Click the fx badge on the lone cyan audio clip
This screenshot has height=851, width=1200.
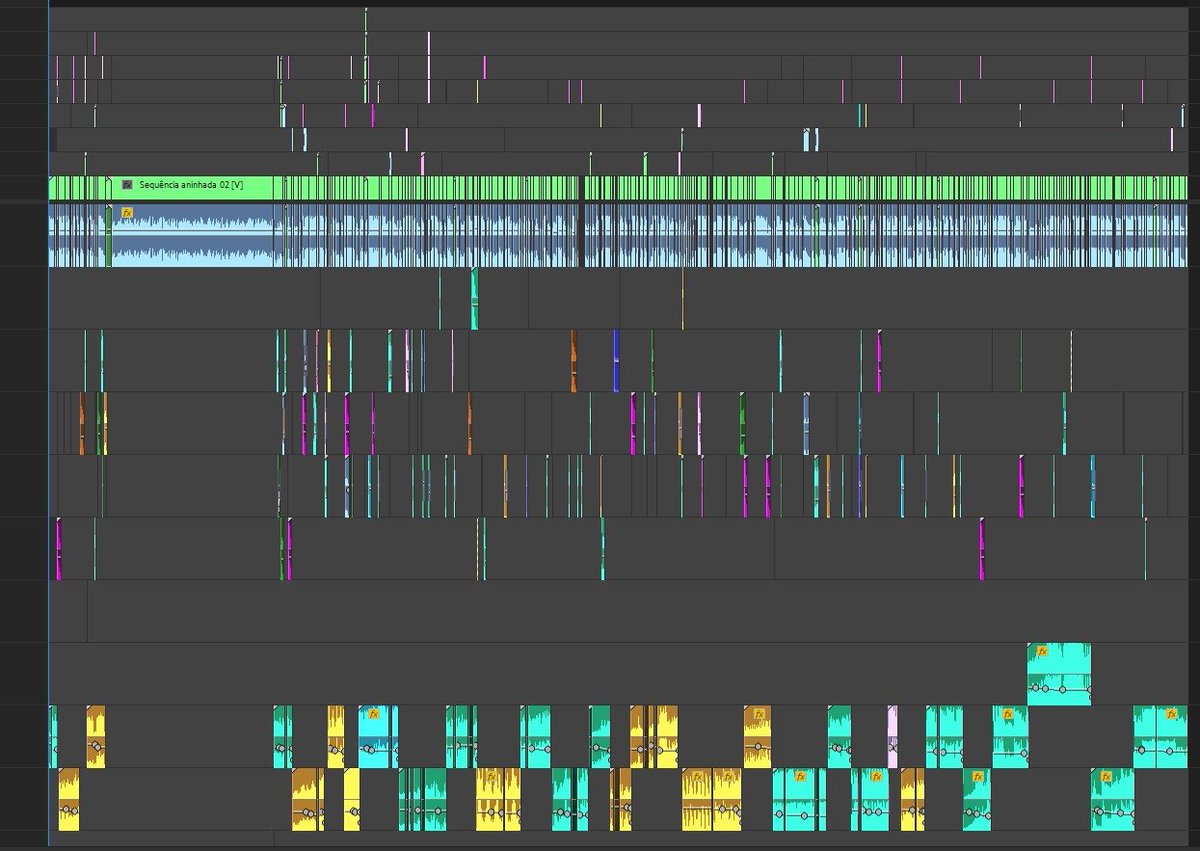tap(1042, 651)
